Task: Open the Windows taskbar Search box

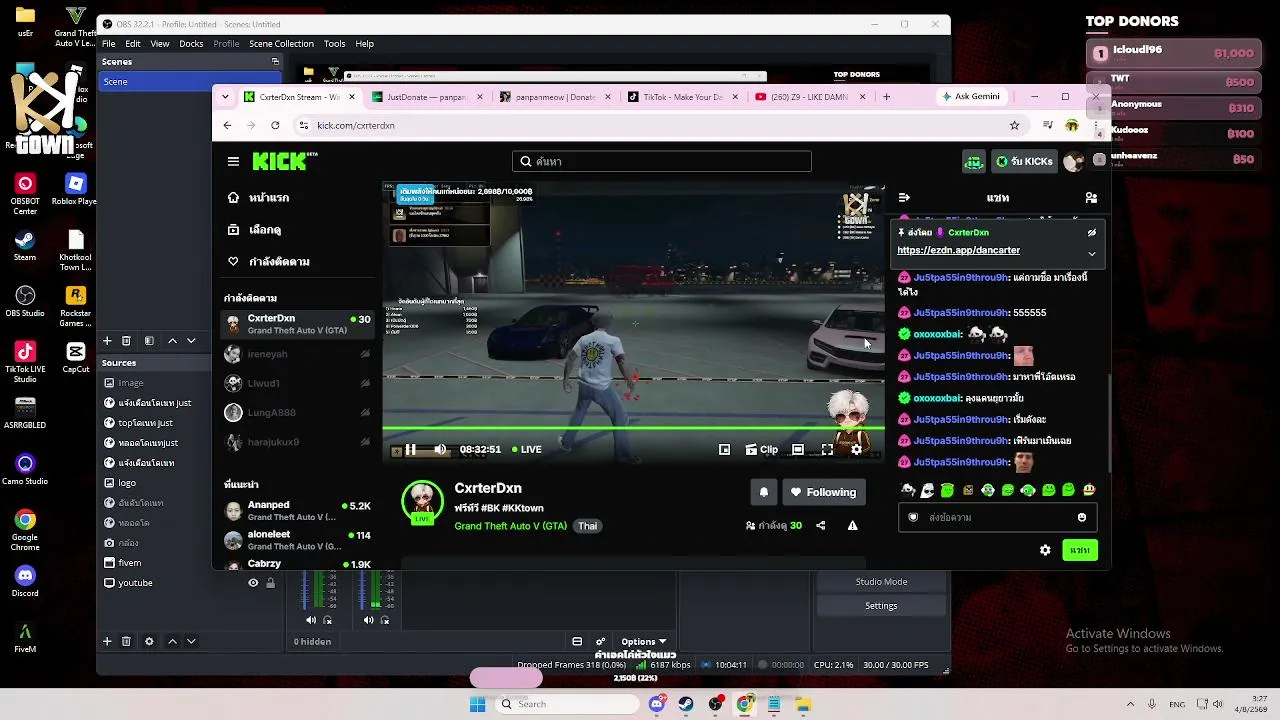Action: coord(566,704)
